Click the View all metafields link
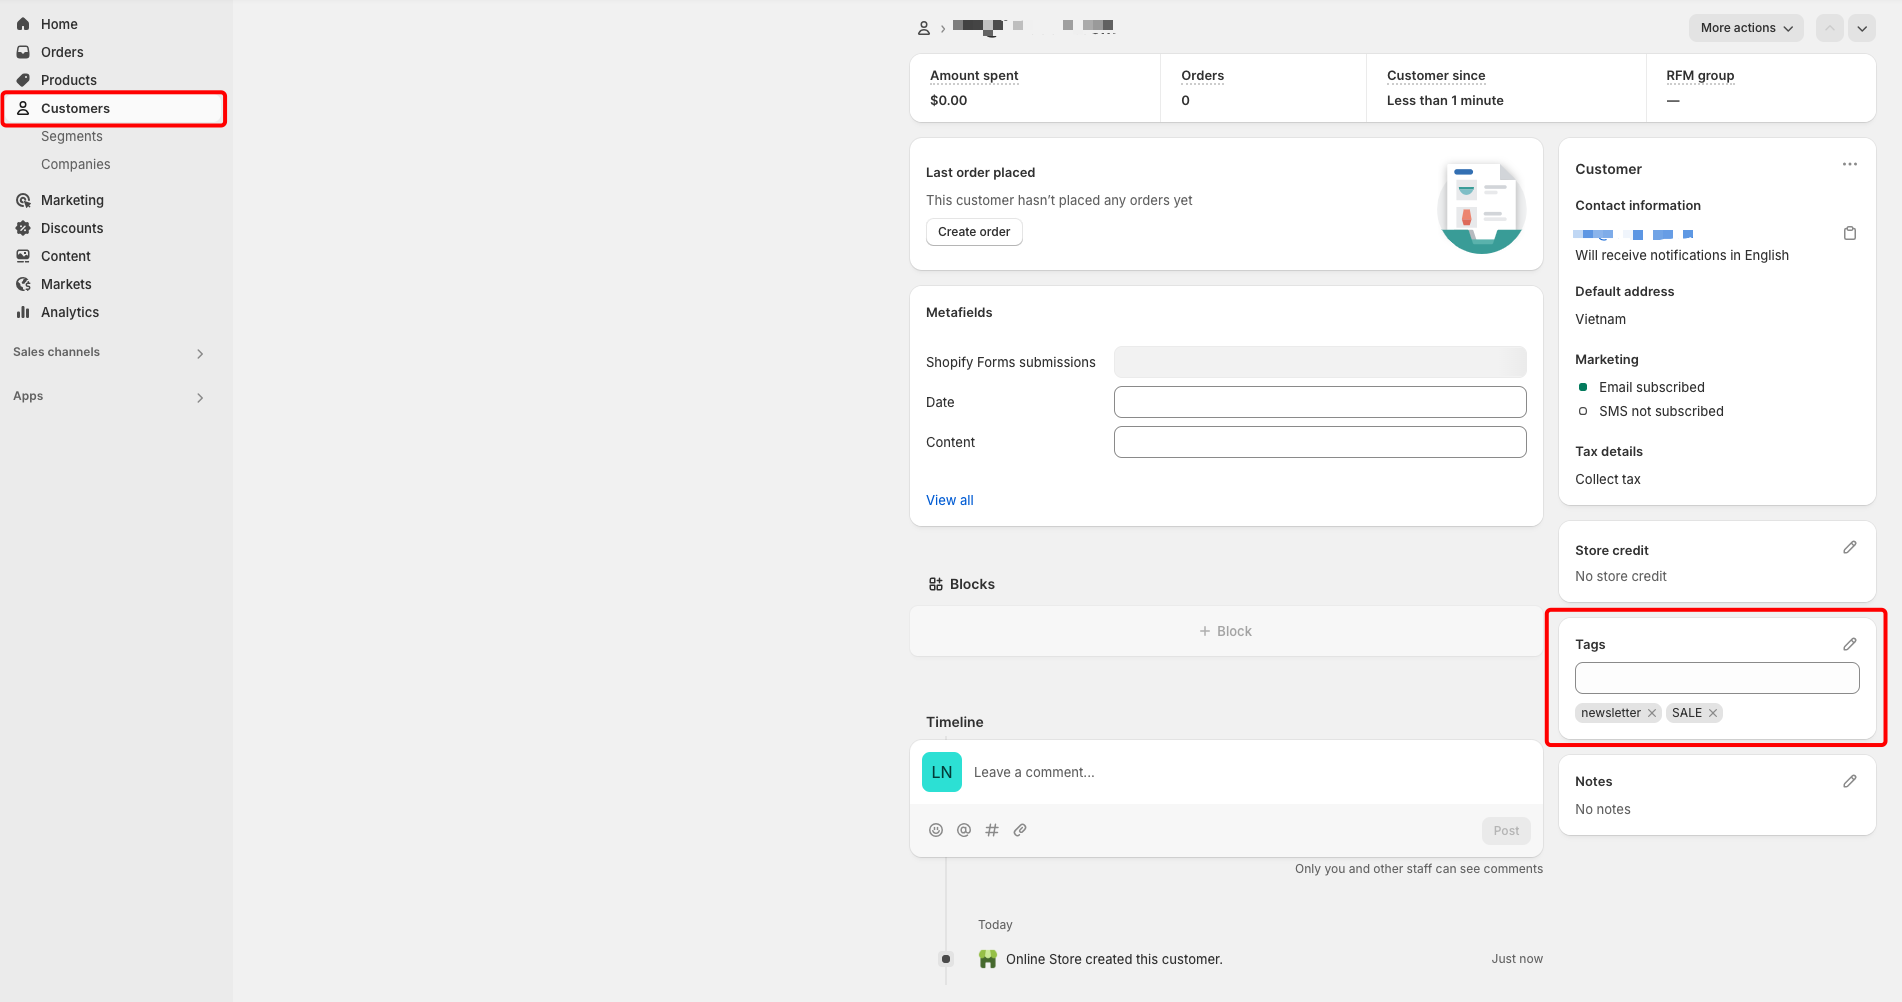This screenshot has height=1002, width=1902. click(x=950, y=500)
